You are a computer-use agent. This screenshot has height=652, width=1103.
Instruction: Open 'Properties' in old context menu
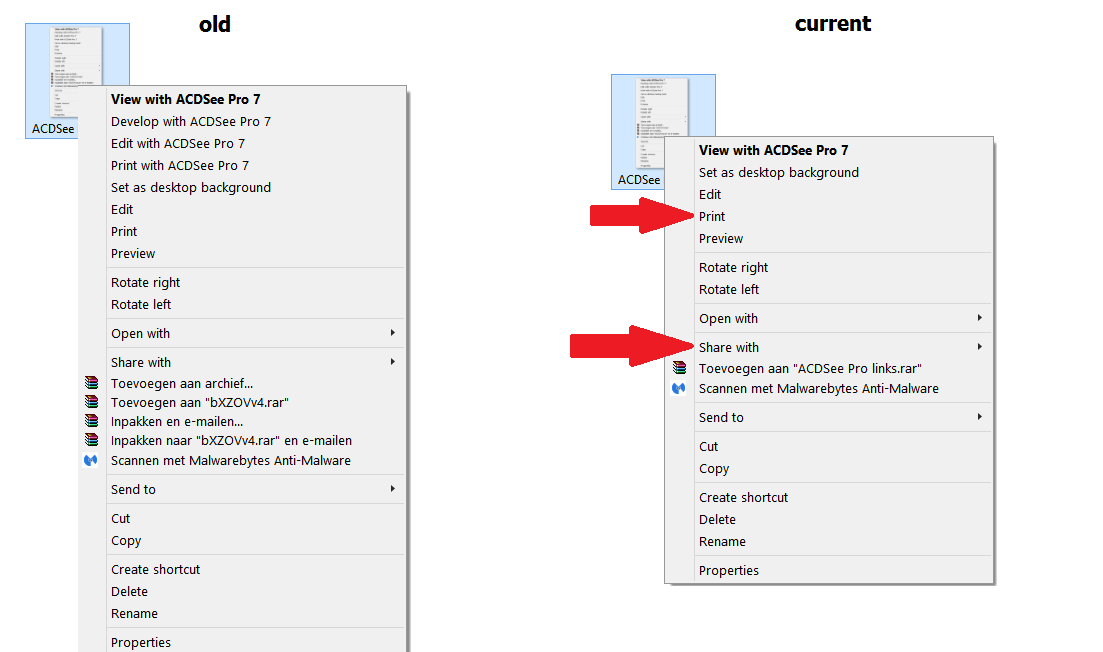pos(141,642)
